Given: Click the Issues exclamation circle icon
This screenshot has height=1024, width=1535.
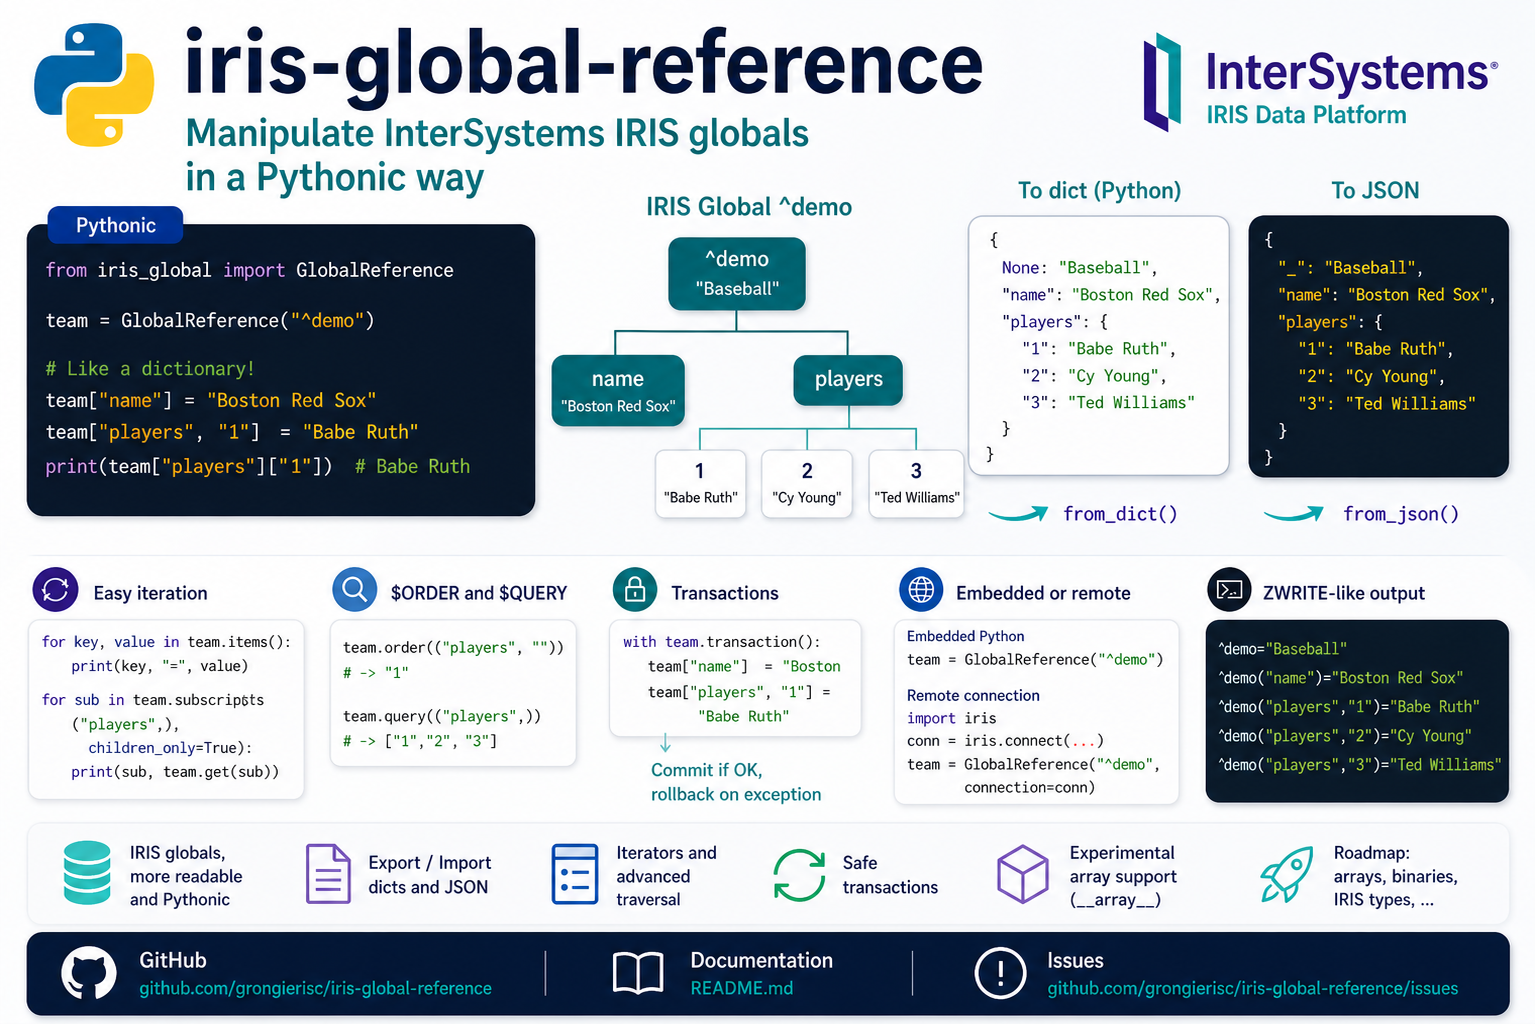Looking at the screenshot, I should point(1000,973).
